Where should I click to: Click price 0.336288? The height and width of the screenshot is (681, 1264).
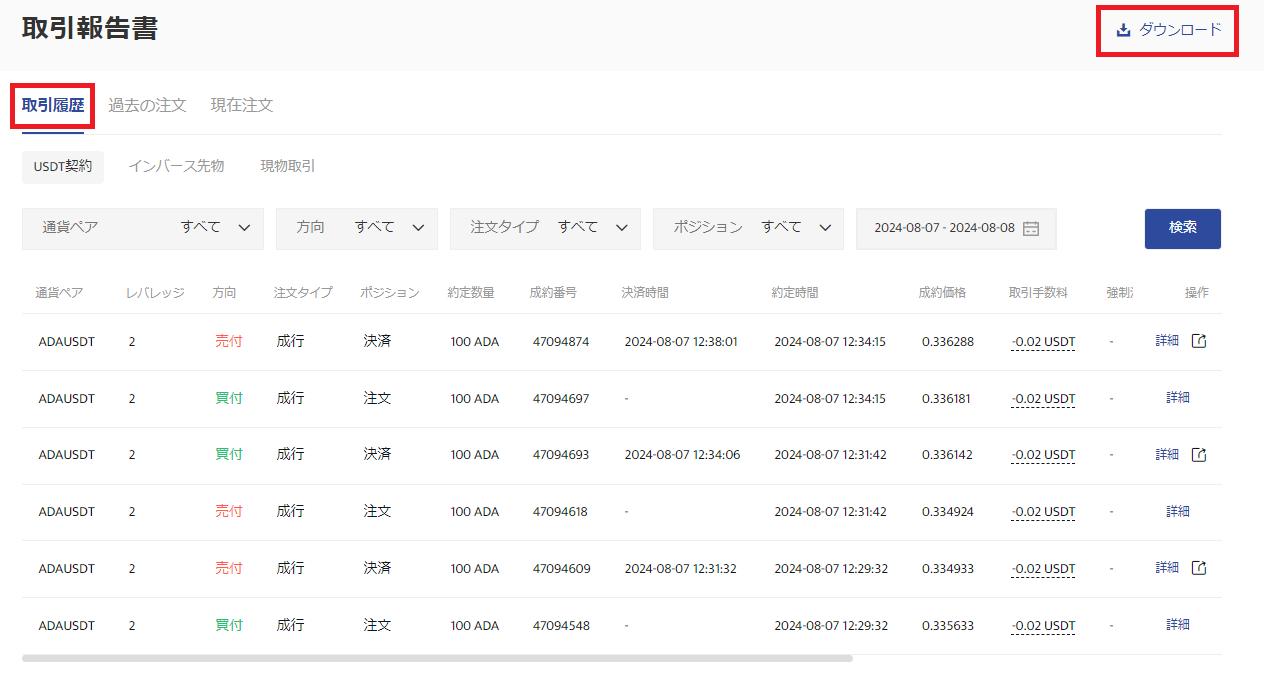pos(948,342)
